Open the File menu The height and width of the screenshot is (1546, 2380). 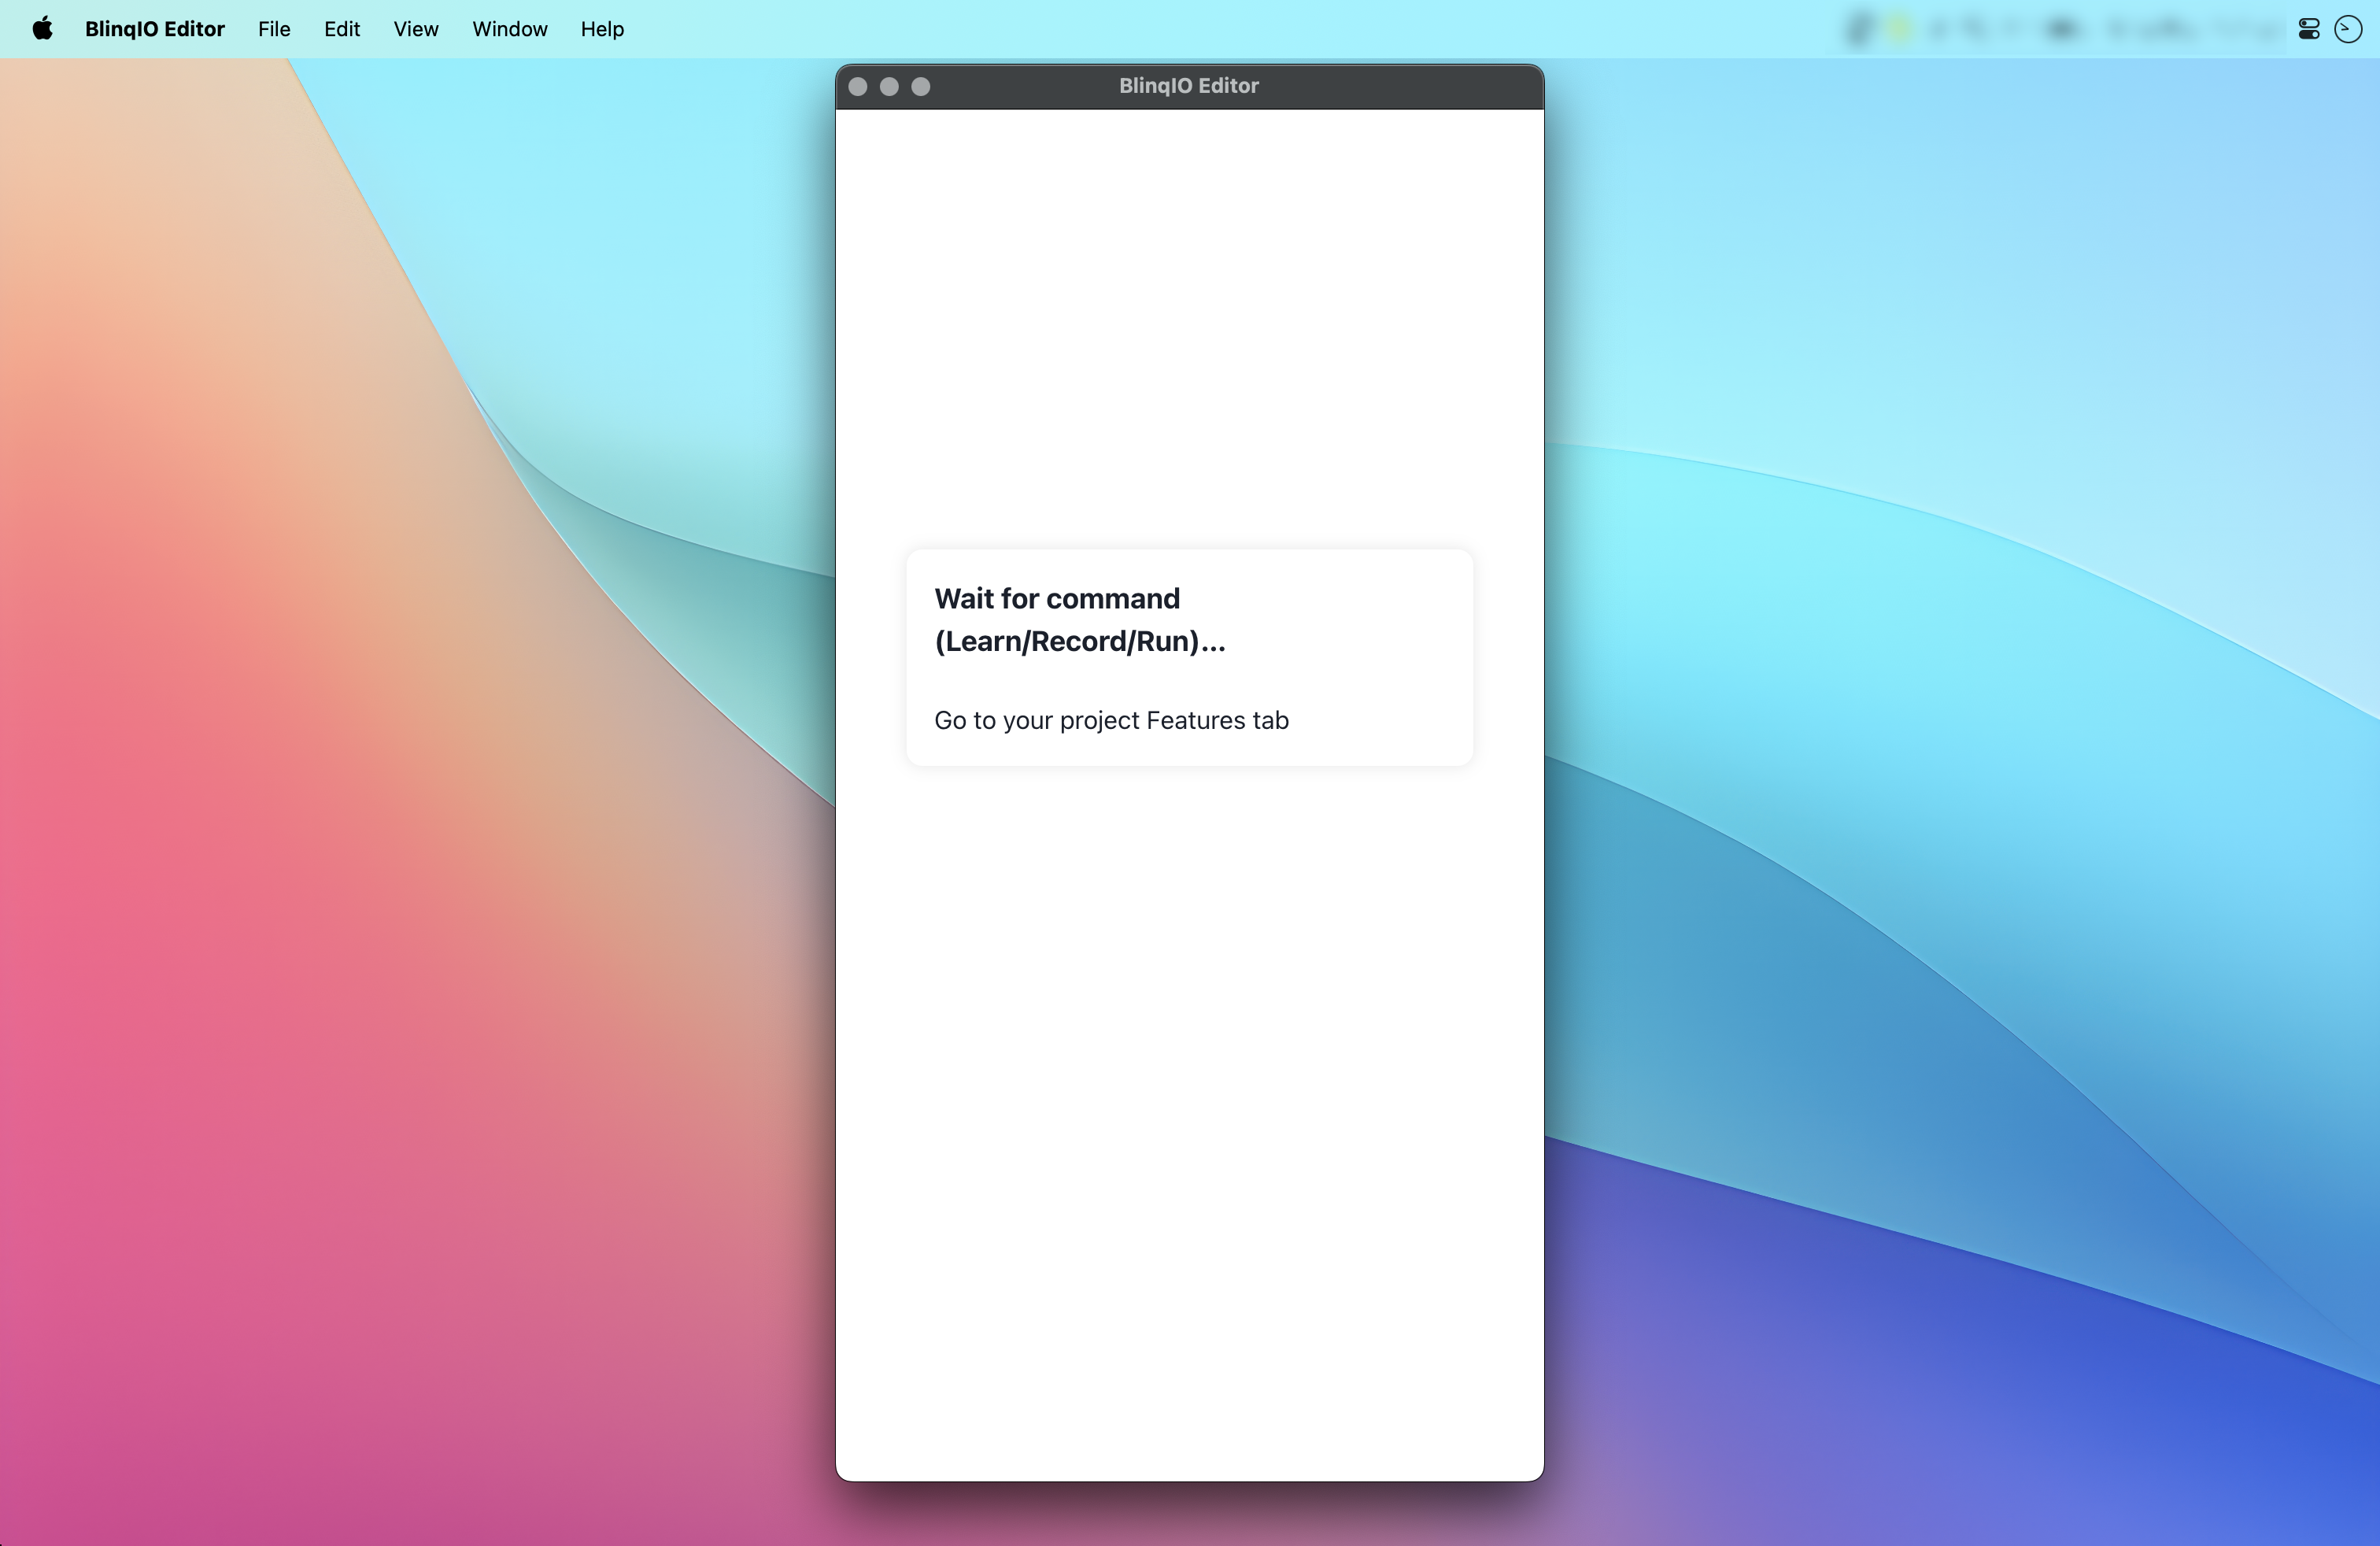click(x=274, y=29)
